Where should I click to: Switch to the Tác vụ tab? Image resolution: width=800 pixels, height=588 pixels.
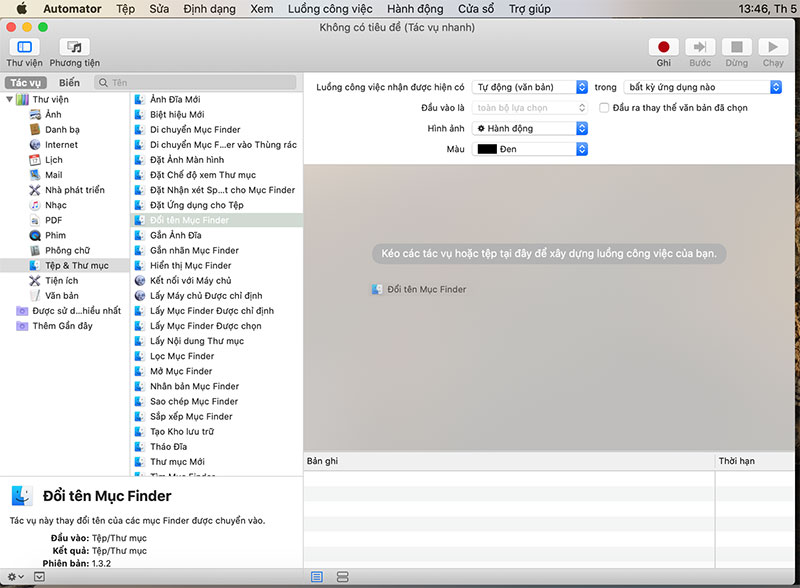click(26, 83)
